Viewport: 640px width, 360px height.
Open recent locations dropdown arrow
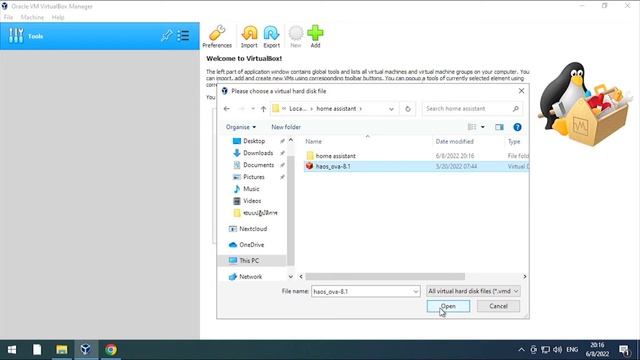coord(253,109)
